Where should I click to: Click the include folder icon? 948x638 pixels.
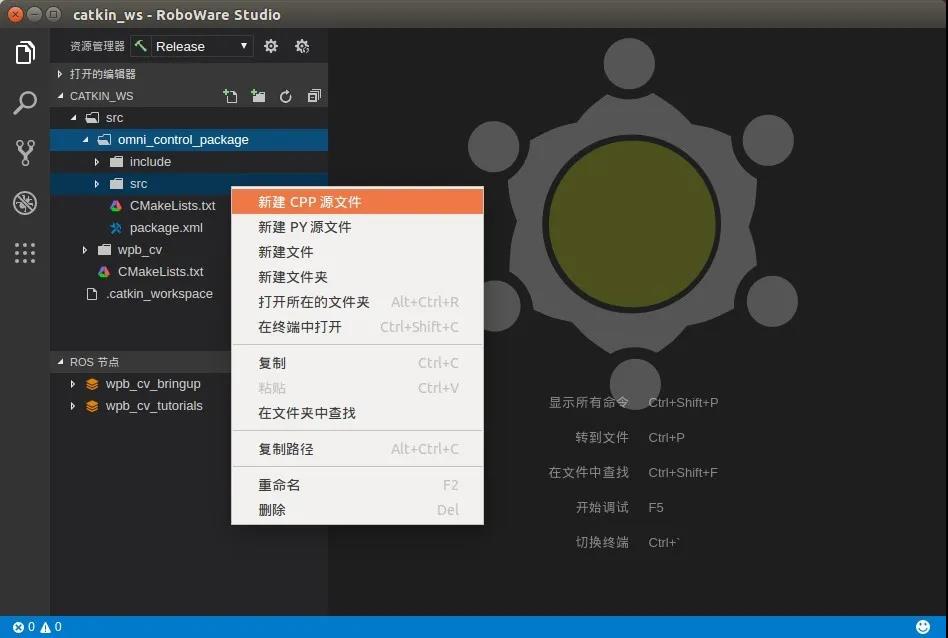click(x=116, y=161)
